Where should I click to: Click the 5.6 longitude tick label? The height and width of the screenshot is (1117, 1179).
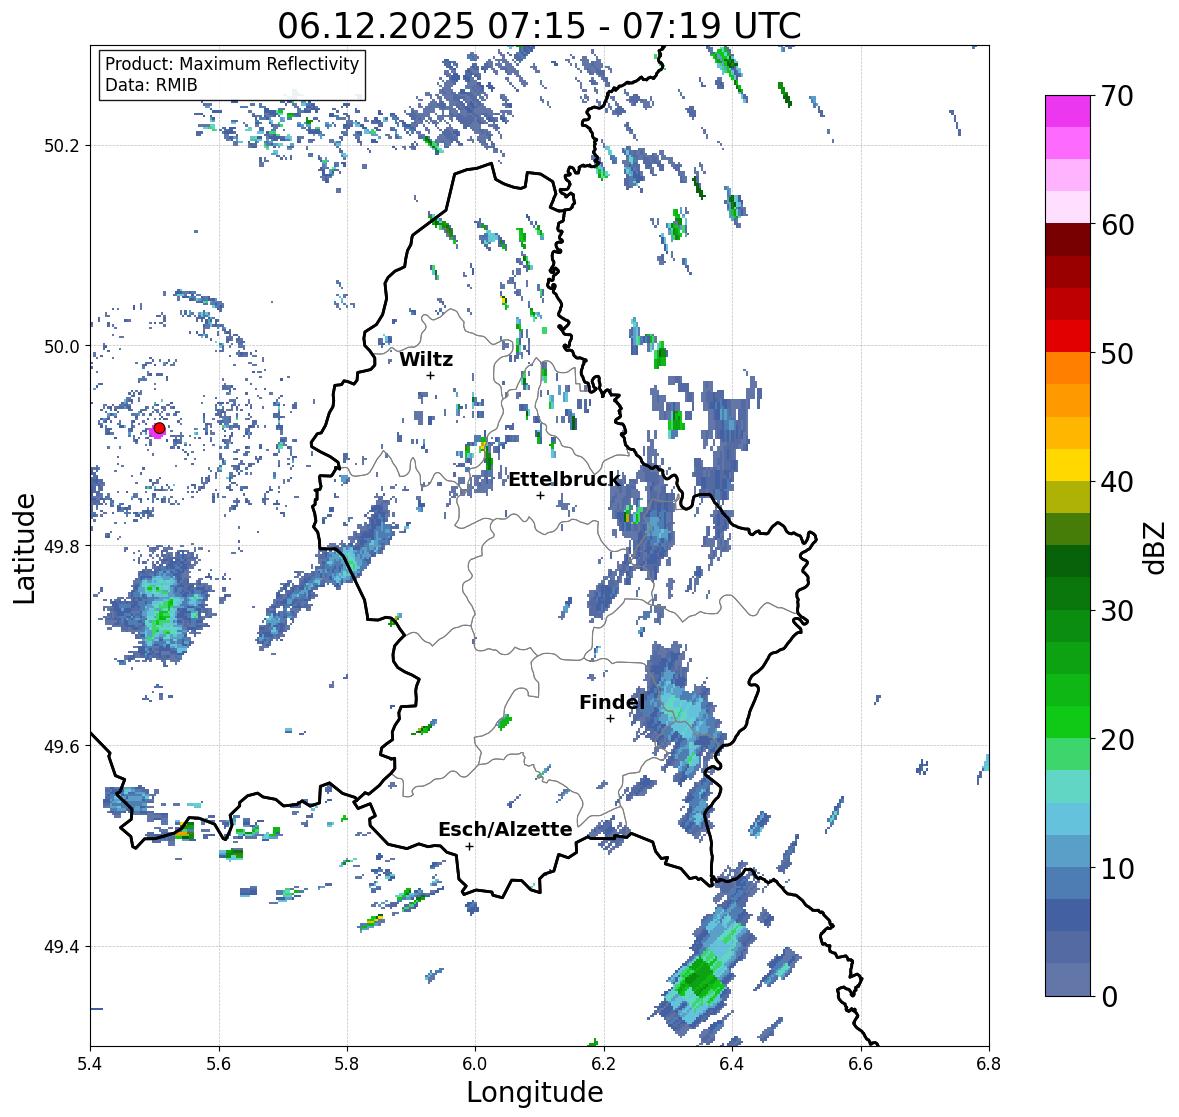(x=219, y=1064)
